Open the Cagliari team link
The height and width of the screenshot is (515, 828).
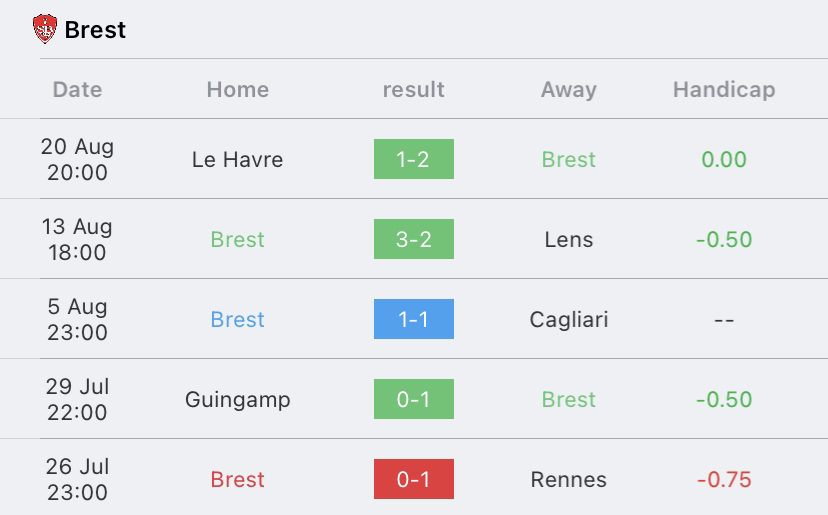569,320
